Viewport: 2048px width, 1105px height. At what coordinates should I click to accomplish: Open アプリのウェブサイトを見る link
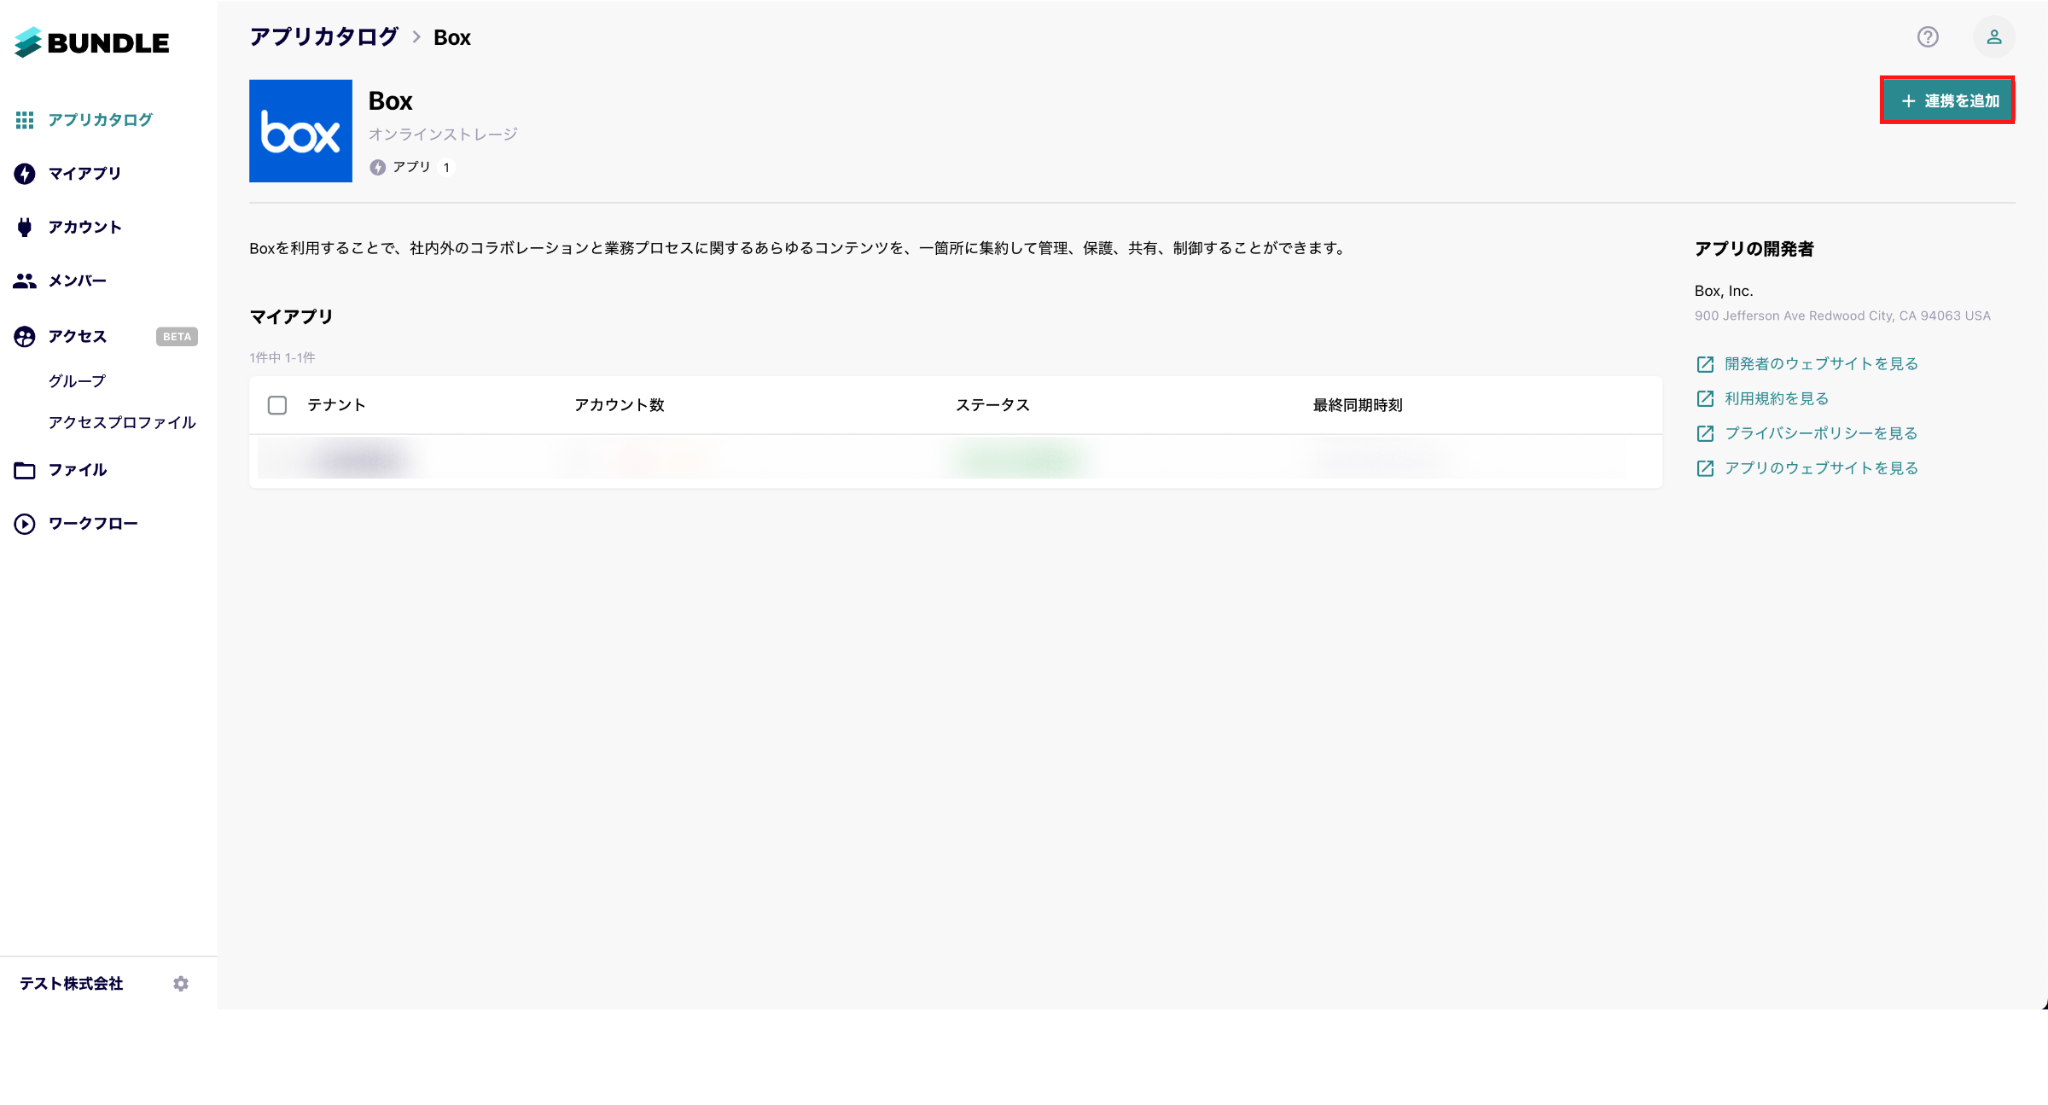point(1821,469)
